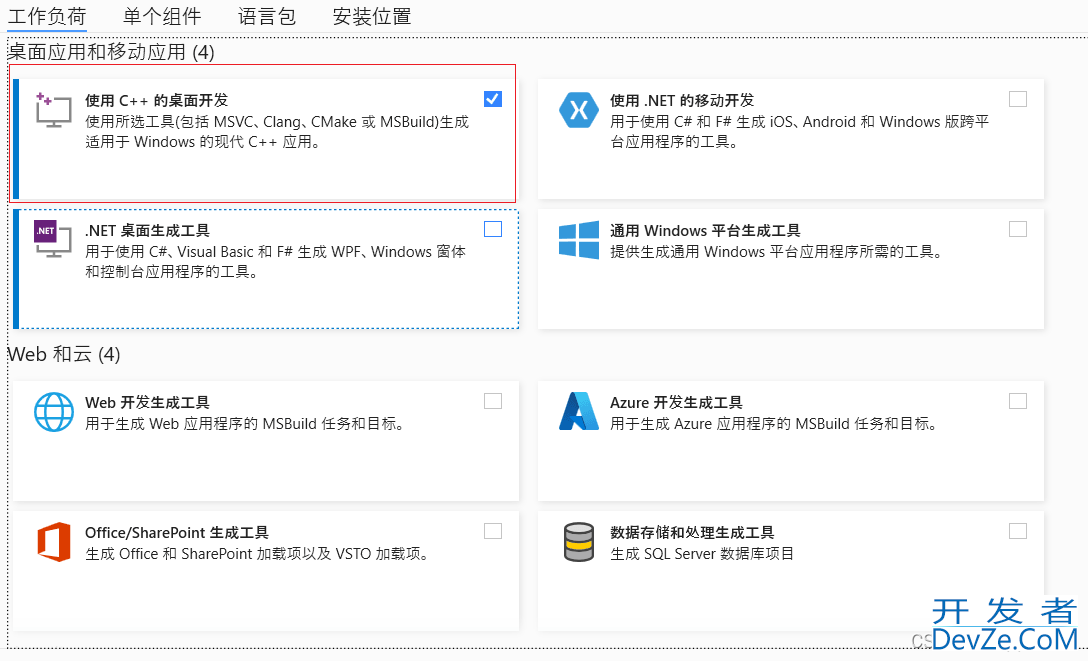
Task: Enable the .NET 桌面生成工具 checkbox
Action: tap(493, 229)
